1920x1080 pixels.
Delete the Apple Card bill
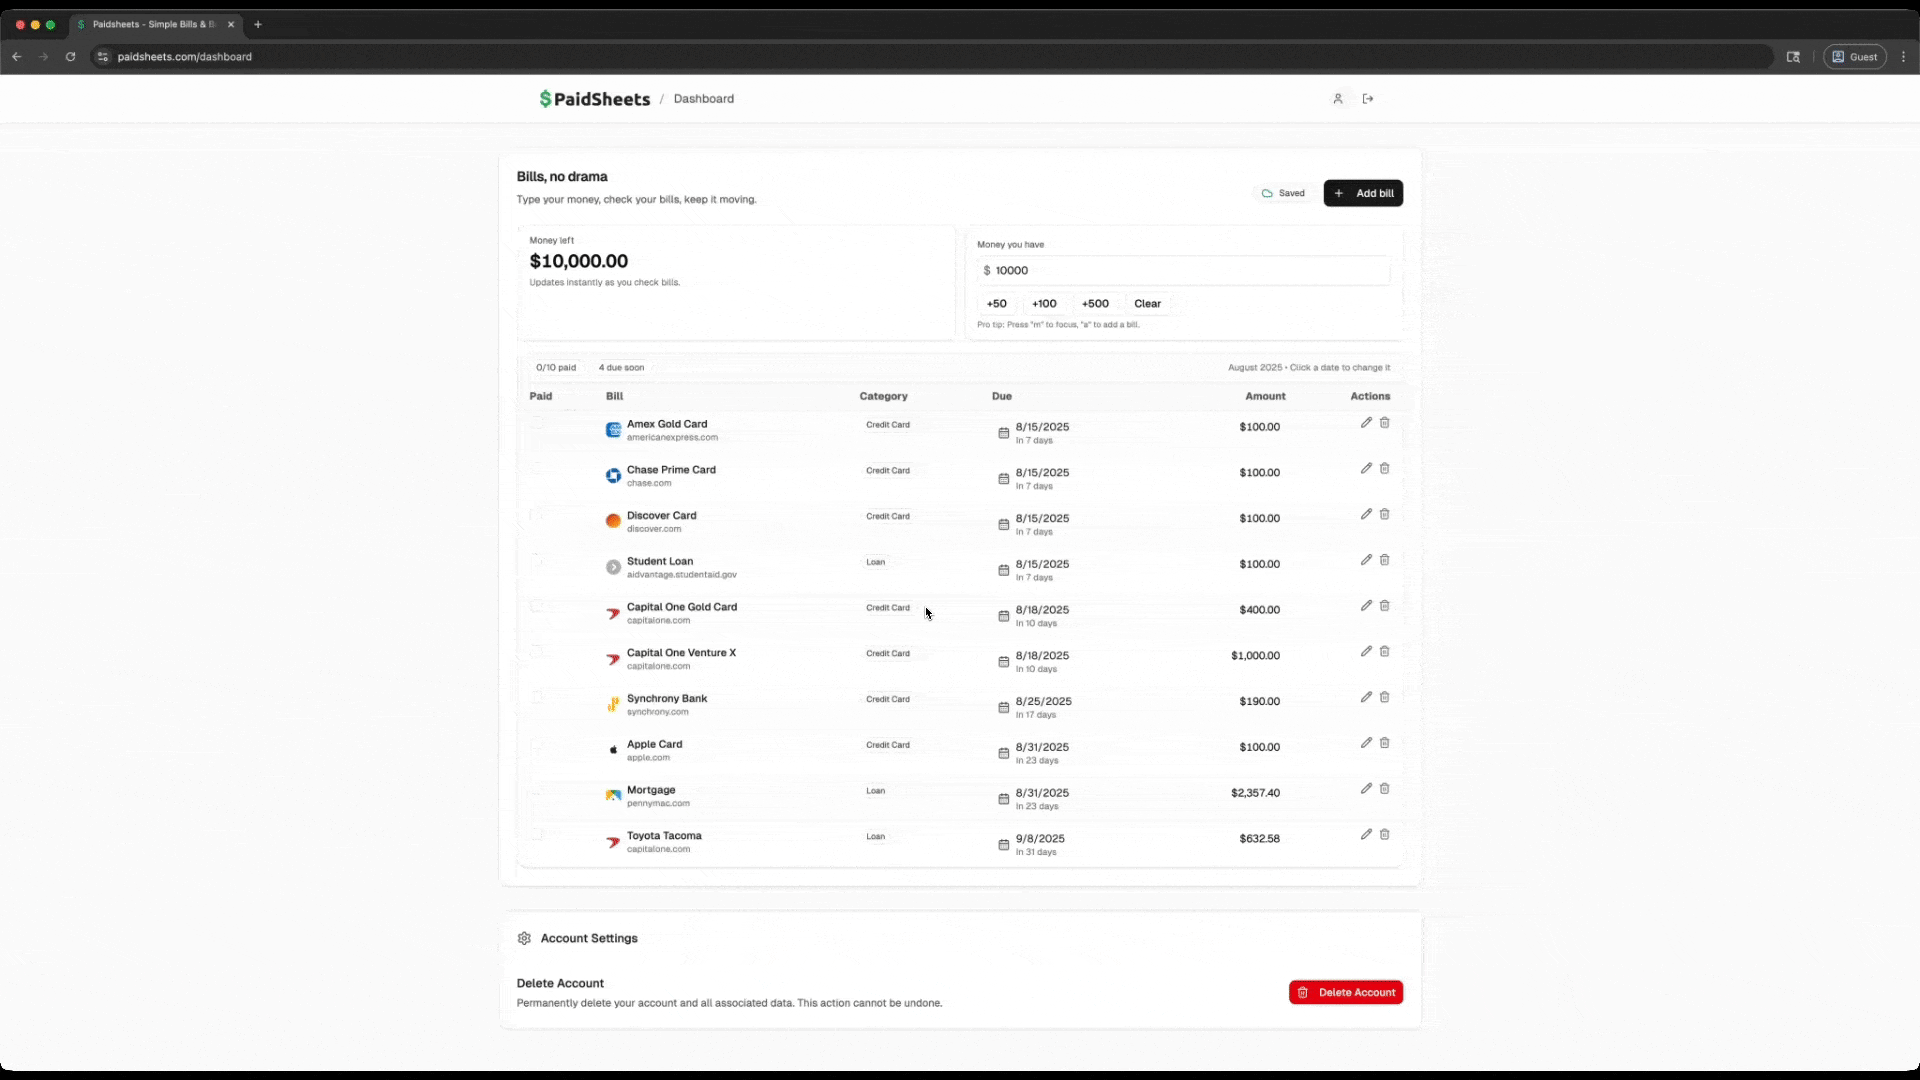point(1385,743)
